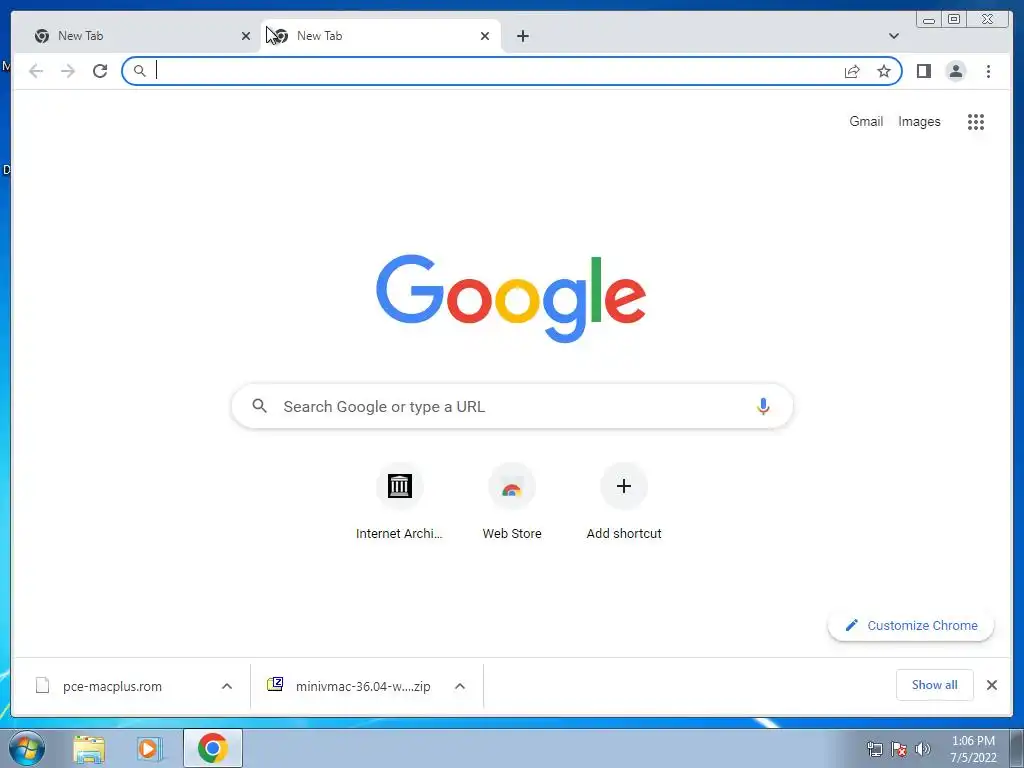This screenshot has width=1024, height=768.
Task: Expand the tab search dropdown arrow
Action: (x=894, y=36)
